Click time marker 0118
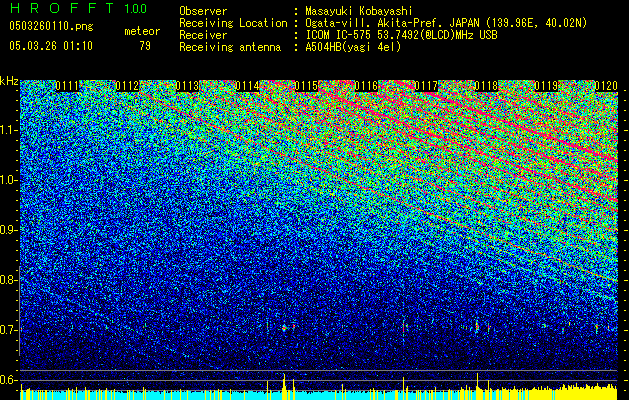629x400 pixels. click(486, 86)
